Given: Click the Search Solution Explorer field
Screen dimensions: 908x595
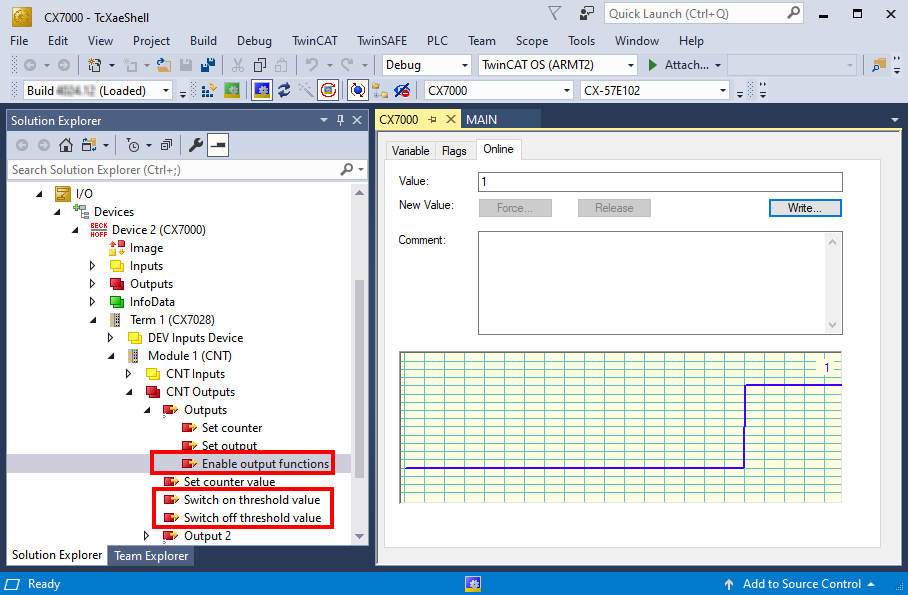Looking at the screenshot, I should [187, 170].
